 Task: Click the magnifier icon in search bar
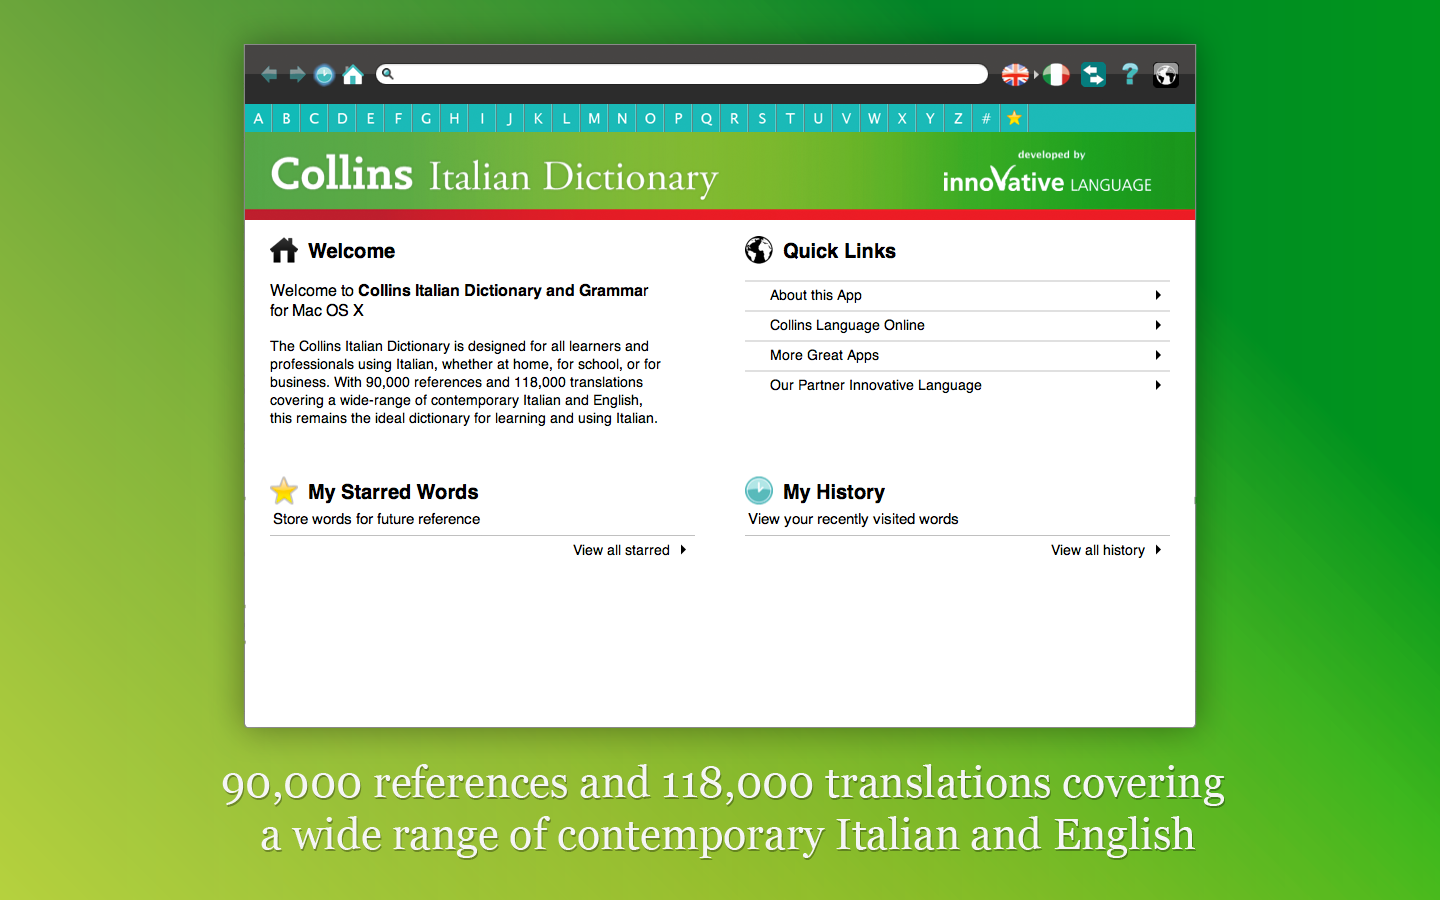[388, 74]
